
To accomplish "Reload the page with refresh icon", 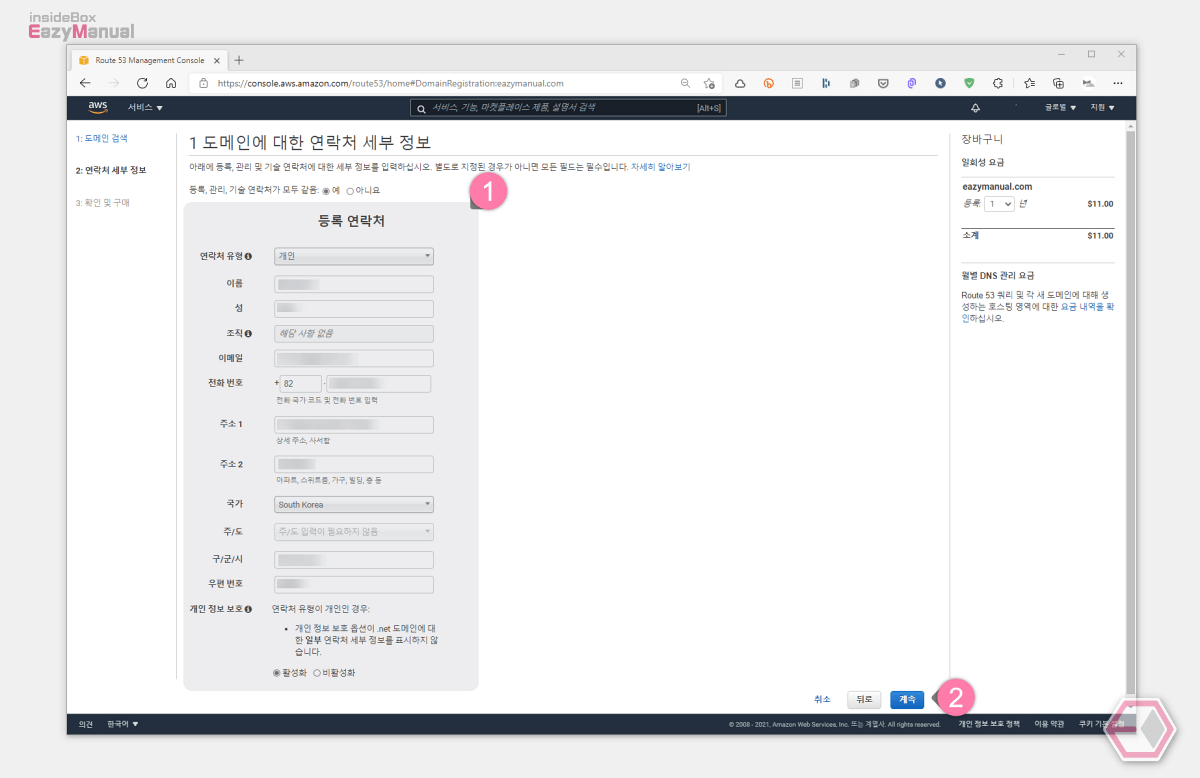I will 142,83.
